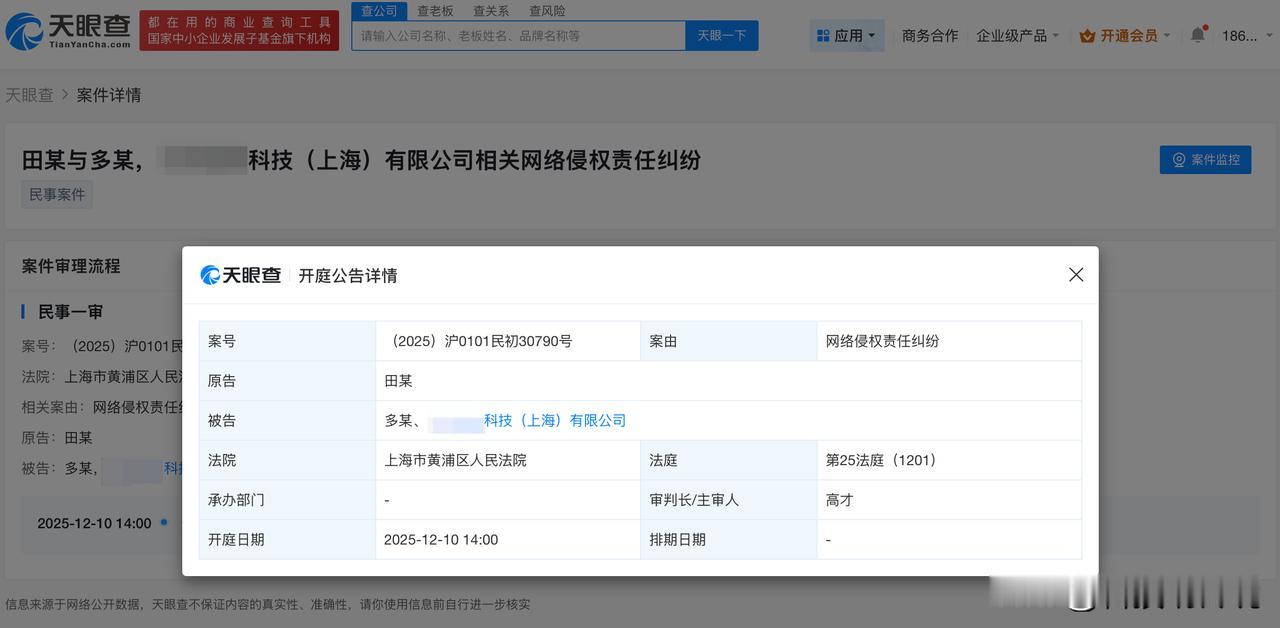Click the crown icon next to 开通会员

pyautogui.click(x=1087, y=33)
